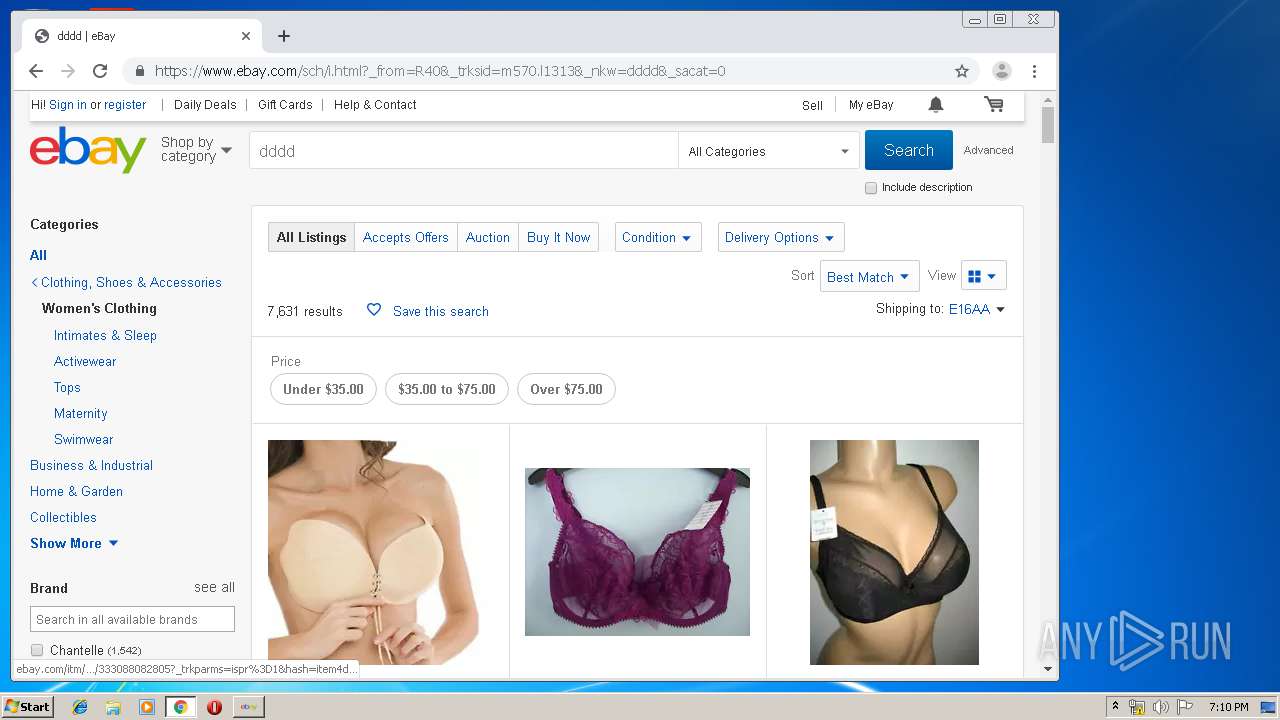
Task: Open the All Categories dropdown
Action: [768, 151]
